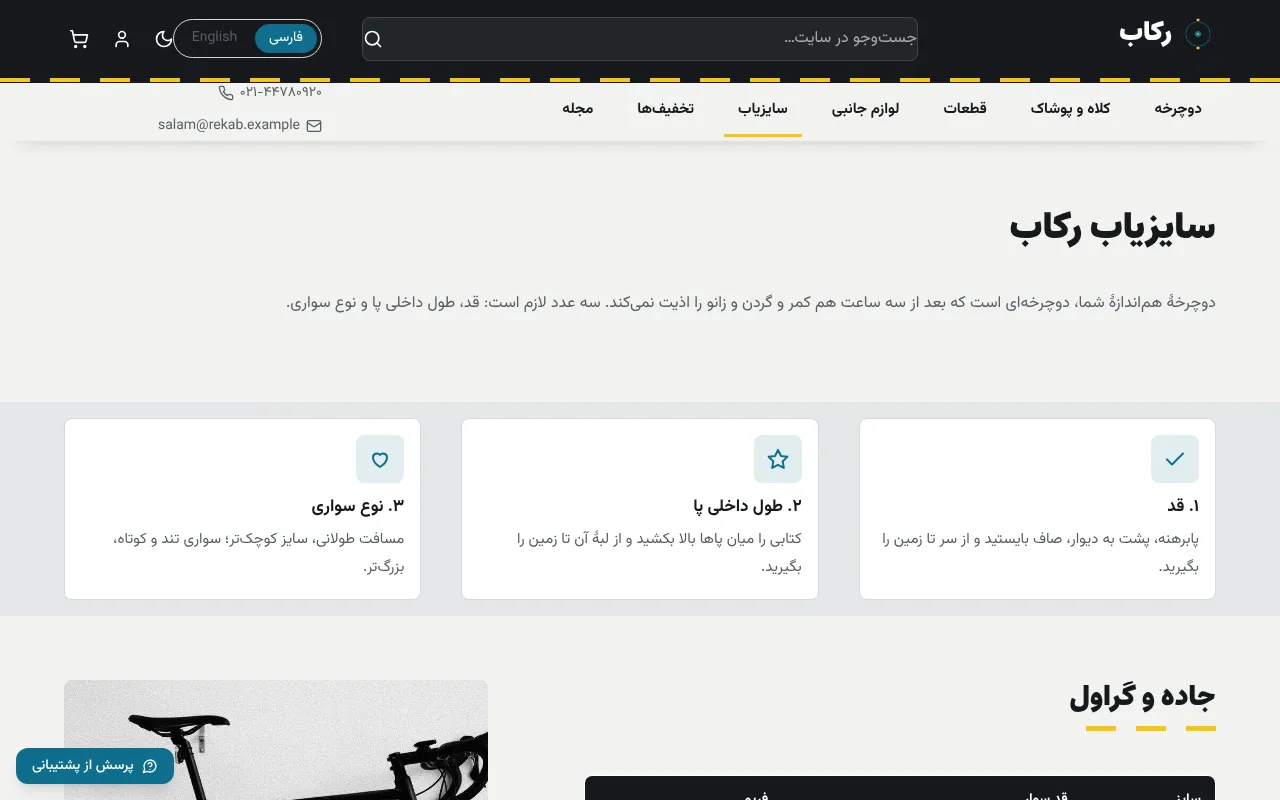Click the جاده و گراول section heading

(1143, 697)
